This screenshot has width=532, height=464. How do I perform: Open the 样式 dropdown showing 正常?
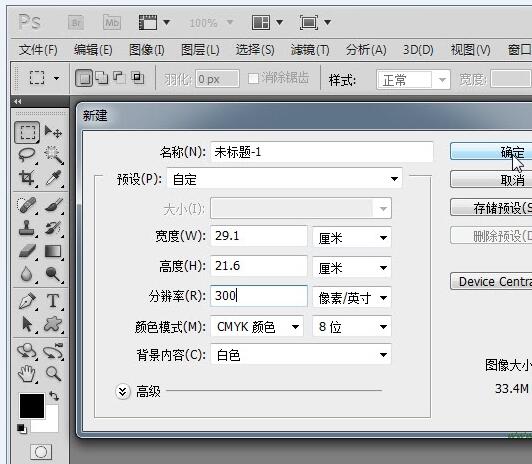[413, 80]
